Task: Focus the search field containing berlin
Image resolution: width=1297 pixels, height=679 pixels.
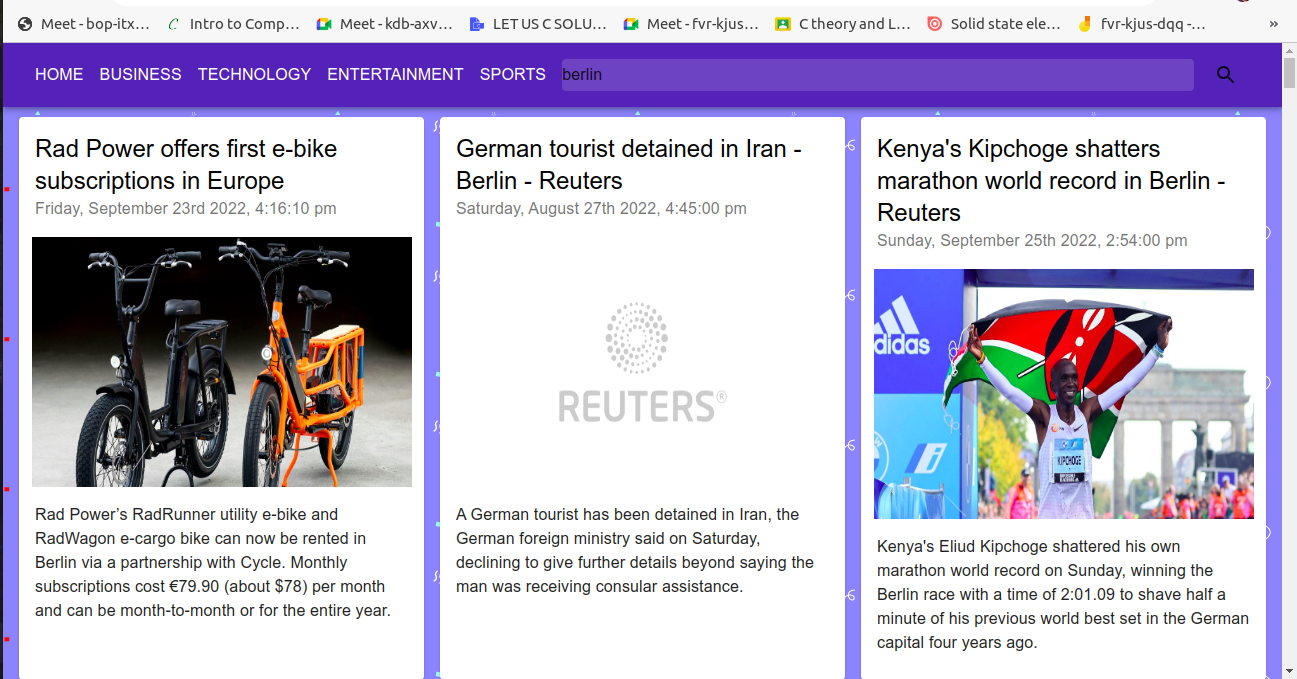Action: [877, 75]
